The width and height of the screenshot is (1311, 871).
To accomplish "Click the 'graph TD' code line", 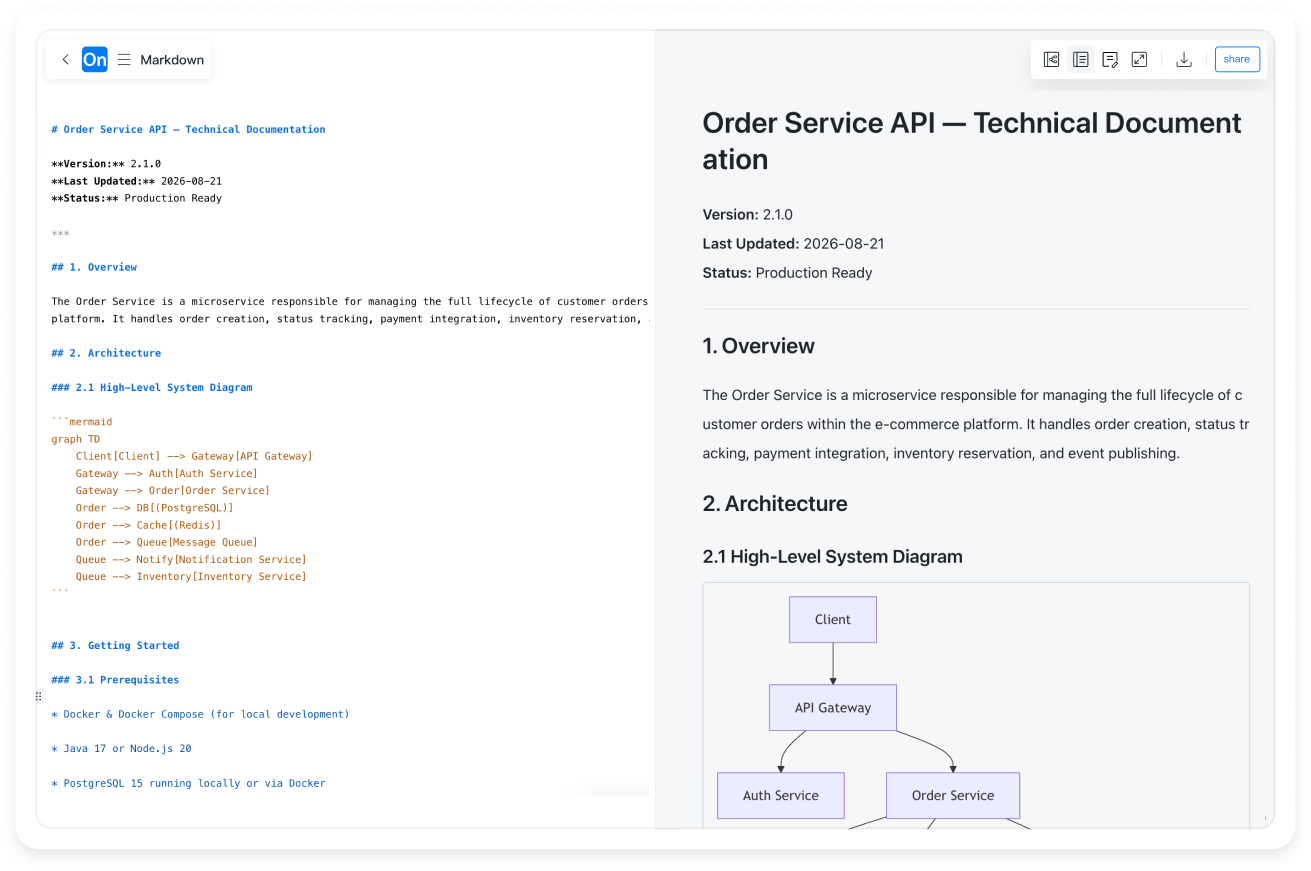I will pyautogui.click(x=76, y=439).
